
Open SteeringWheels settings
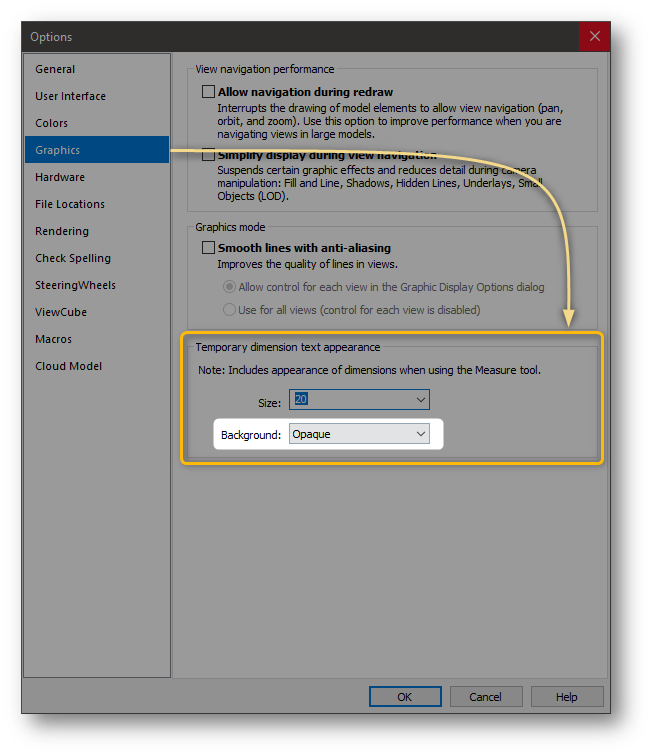tap(97, 285)
